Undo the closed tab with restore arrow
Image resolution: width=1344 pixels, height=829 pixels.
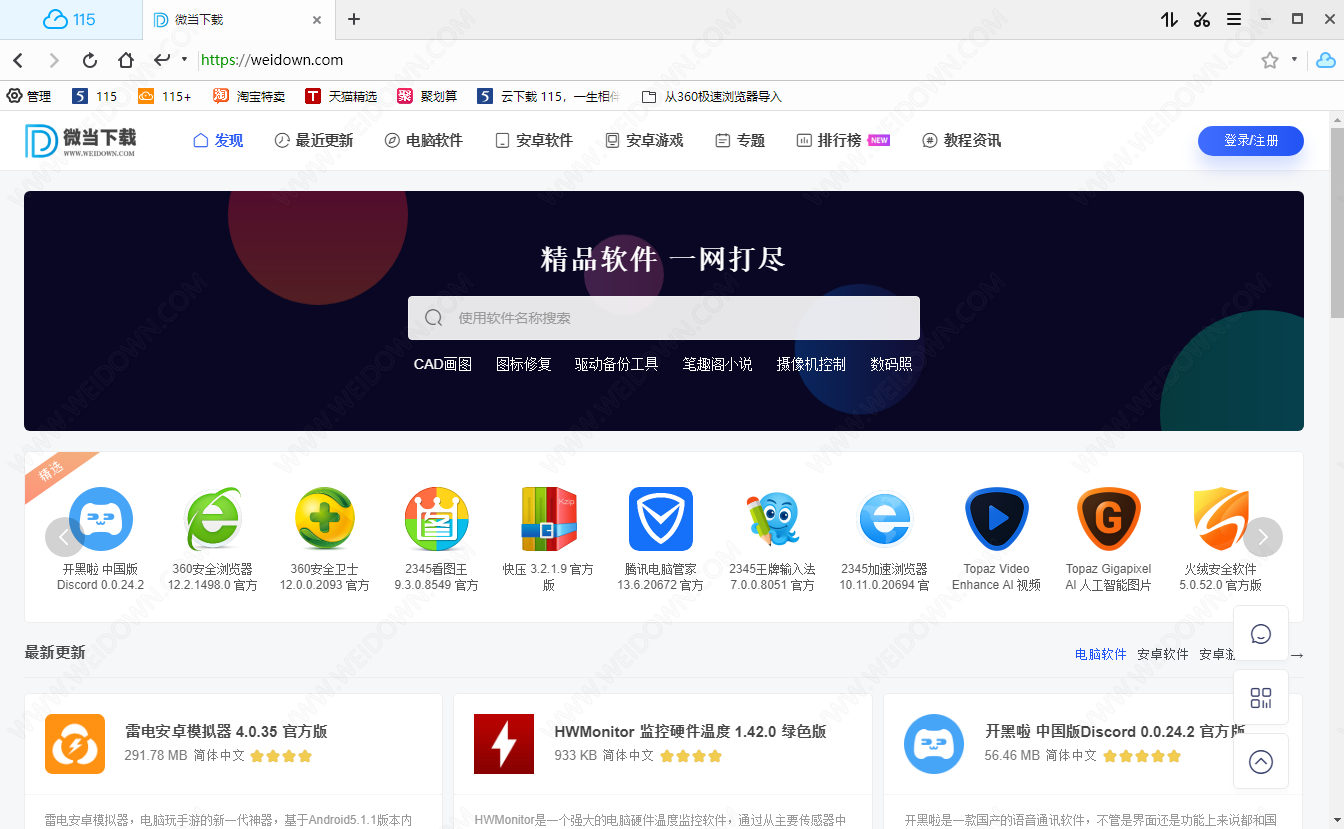[162, 60]
